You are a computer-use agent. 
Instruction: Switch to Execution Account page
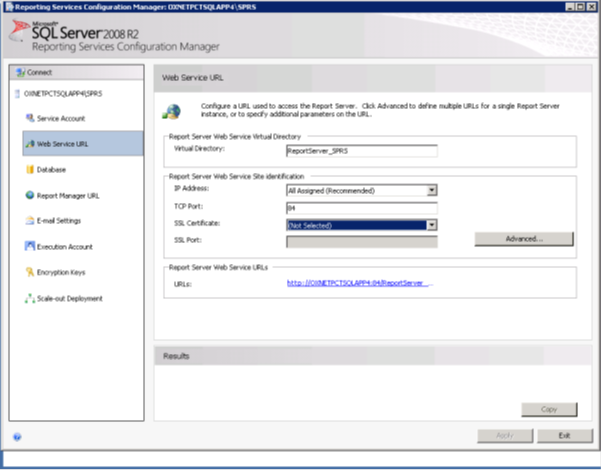[64, 247]
